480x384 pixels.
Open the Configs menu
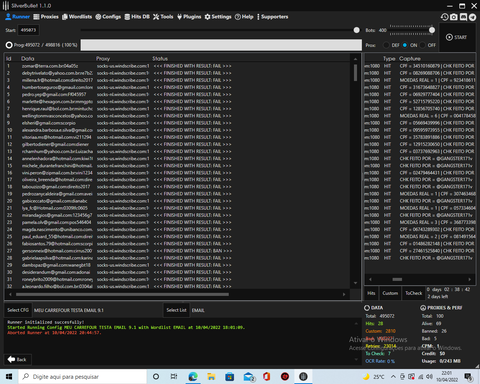click(x=108, y=17)
